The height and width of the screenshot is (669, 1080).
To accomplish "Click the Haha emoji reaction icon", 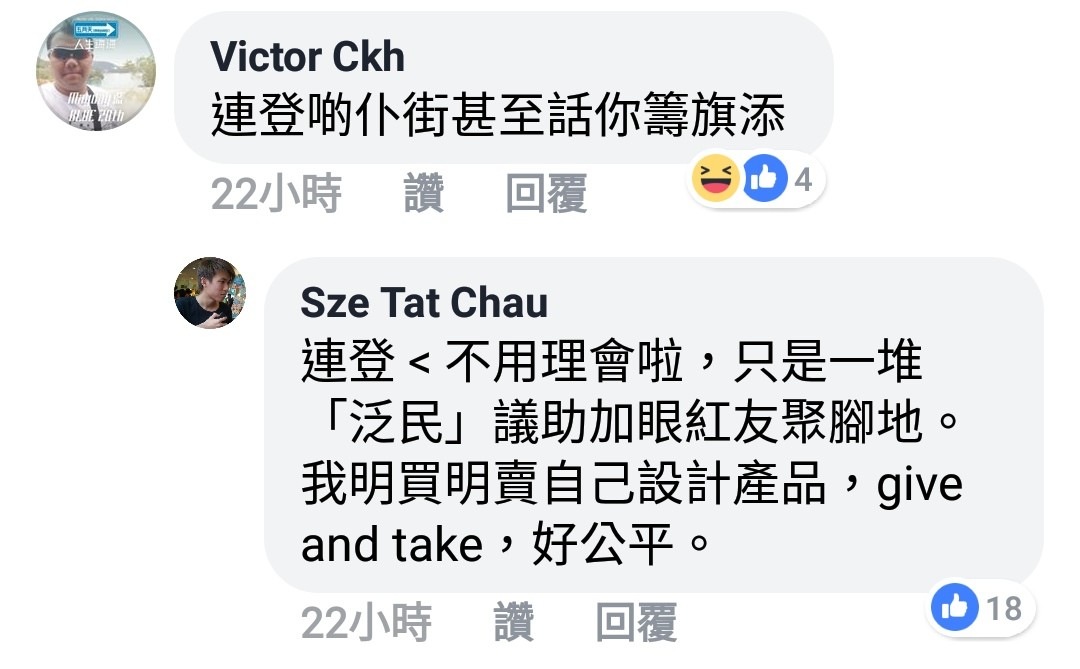I will pyautogui.click(x=716, y=178).
